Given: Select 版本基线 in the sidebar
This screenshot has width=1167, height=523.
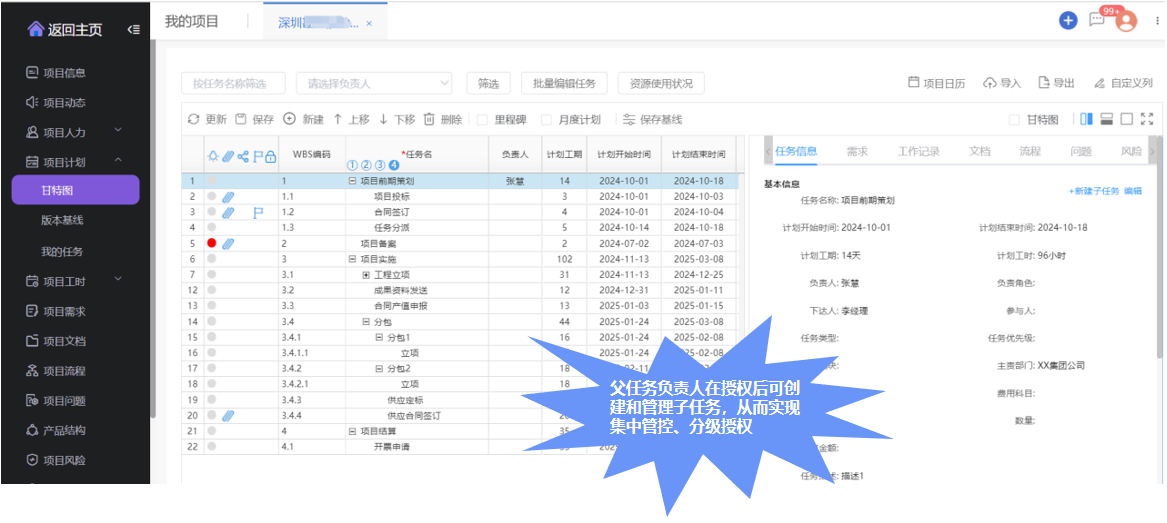Looking at the screenshot, I should pos(62,220).
